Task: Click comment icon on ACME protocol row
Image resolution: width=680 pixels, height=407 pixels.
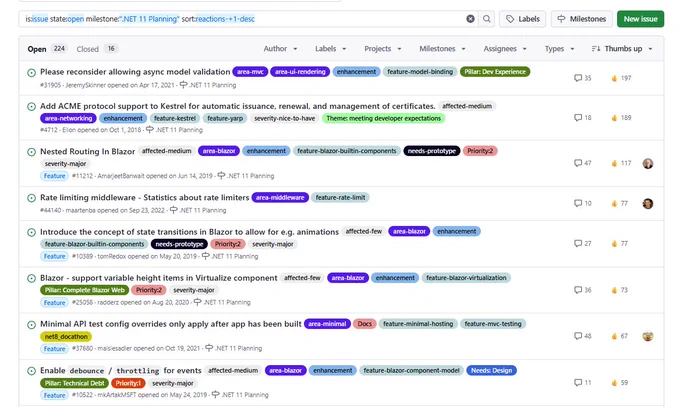Action: [578, 118]
